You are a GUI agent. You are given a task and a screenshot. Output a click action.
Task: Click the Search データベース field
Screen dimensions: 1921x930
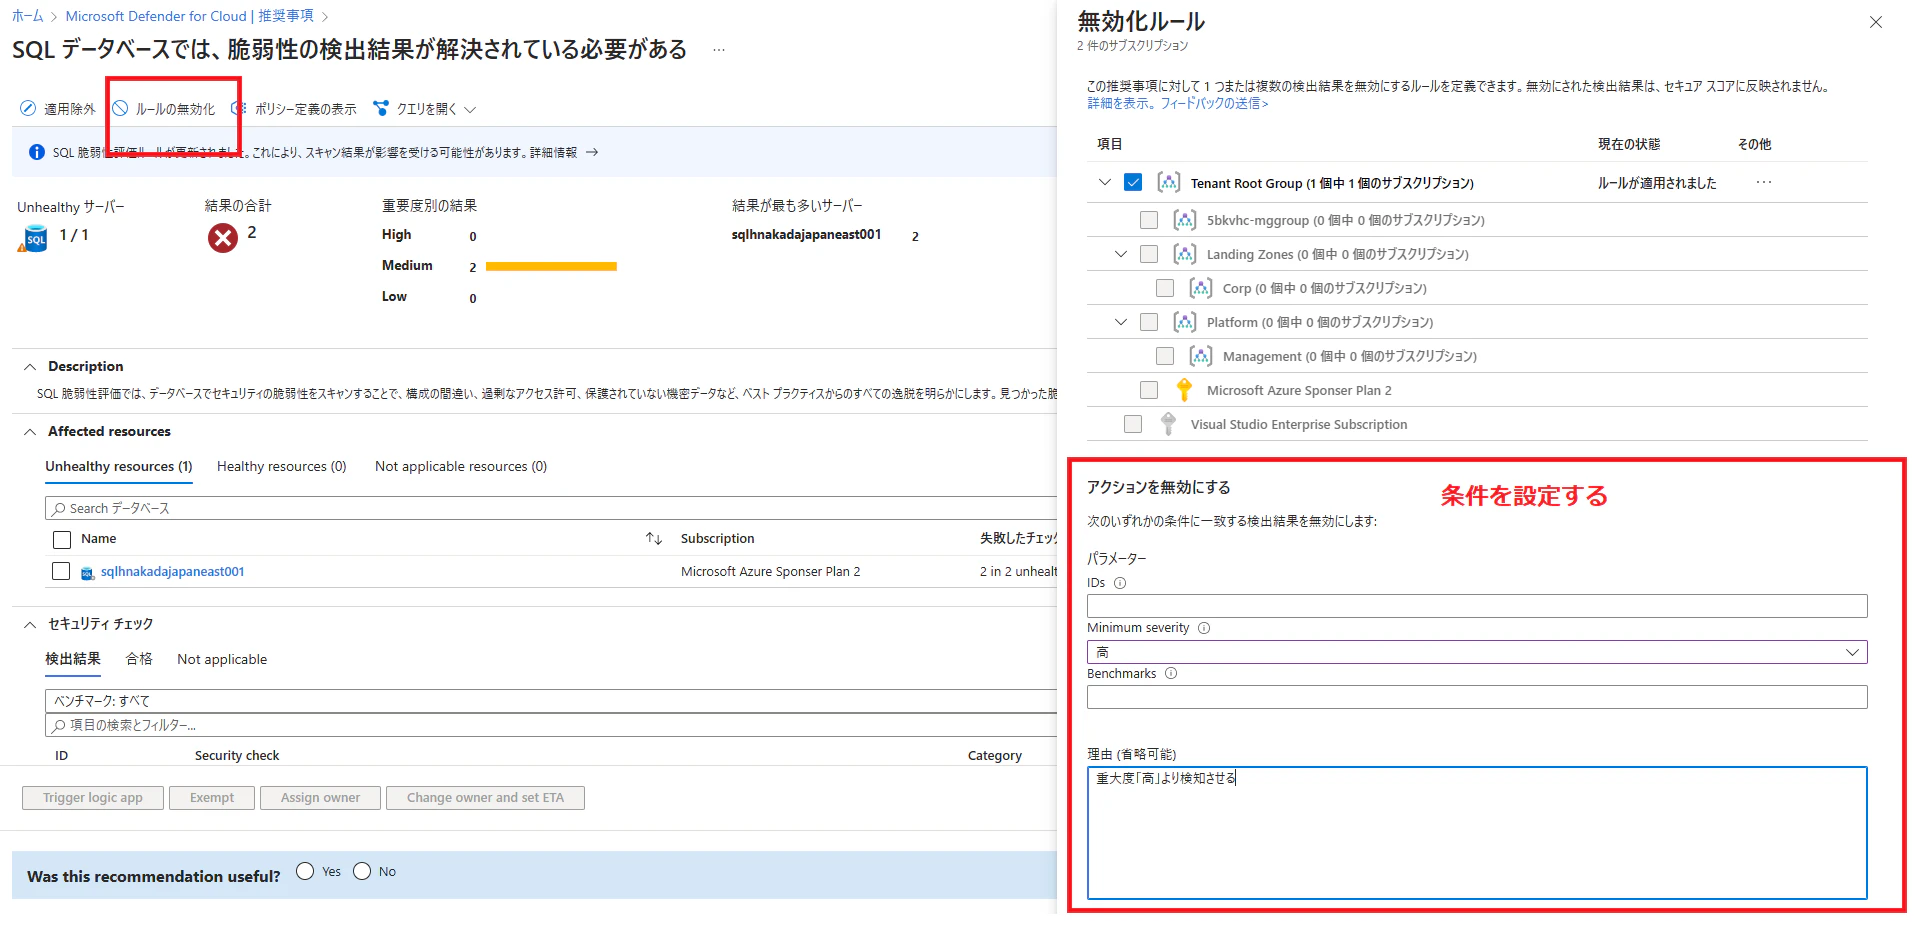[551, 508]
